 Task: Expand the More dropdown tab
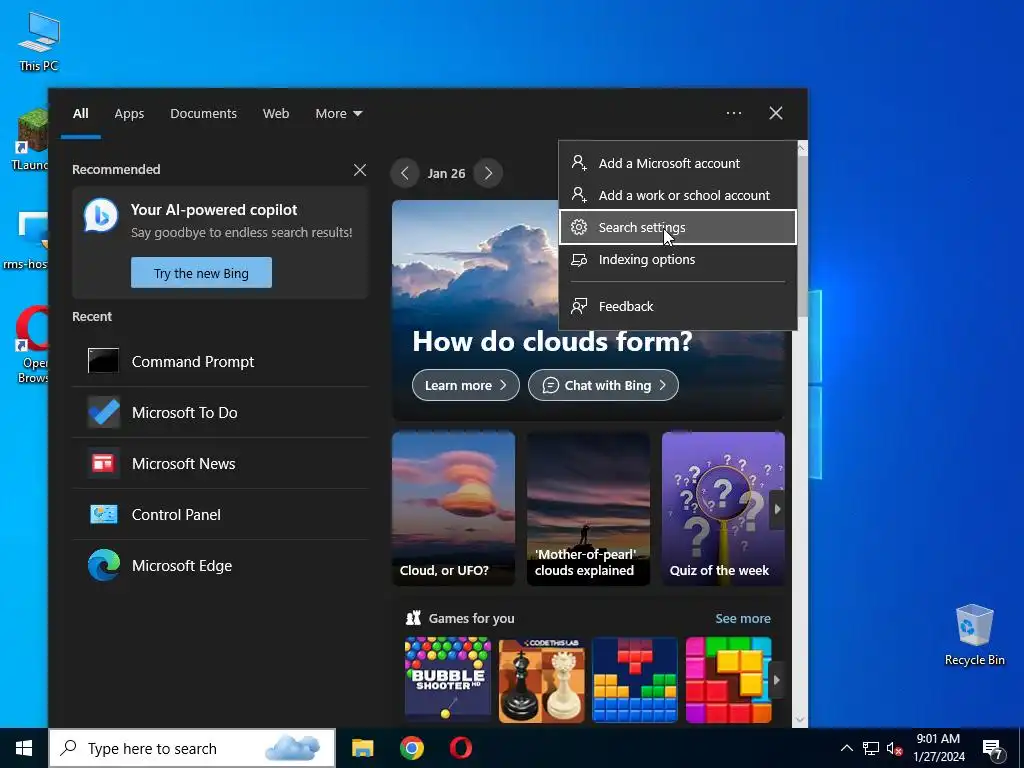click(338, 113)
